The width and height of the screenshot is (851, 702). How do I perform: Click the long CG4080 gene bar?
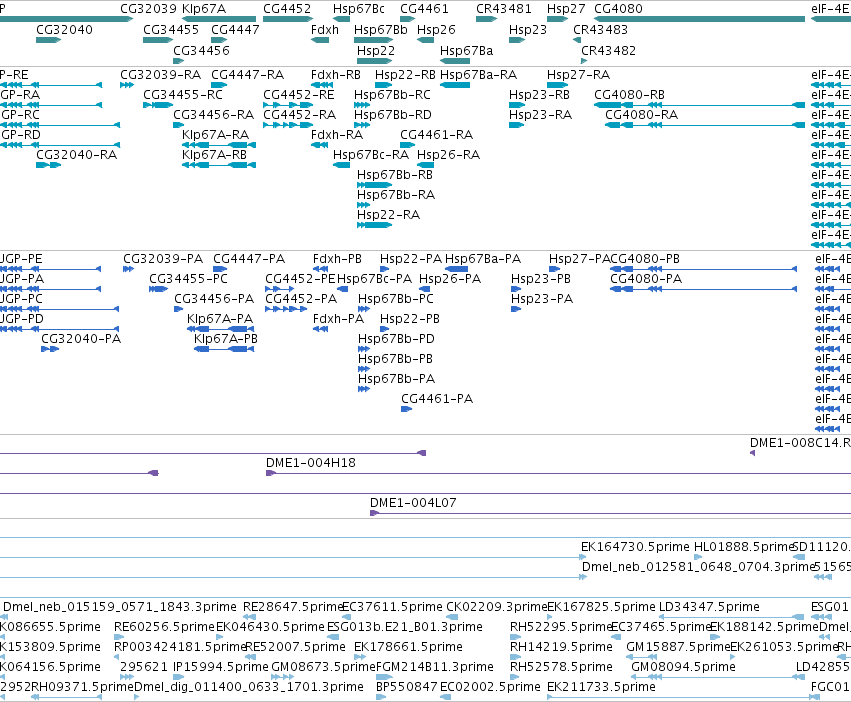pyautogui.click(x=700, y=19)
